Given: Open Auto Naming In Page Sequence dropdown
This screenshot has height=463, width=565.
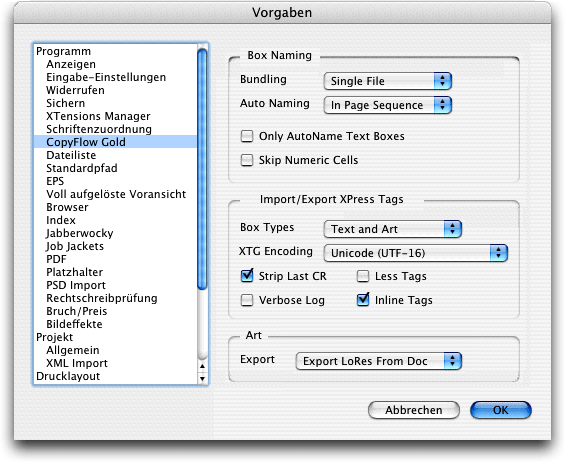Looking at the screenshot, I should [x=388, y=105].
